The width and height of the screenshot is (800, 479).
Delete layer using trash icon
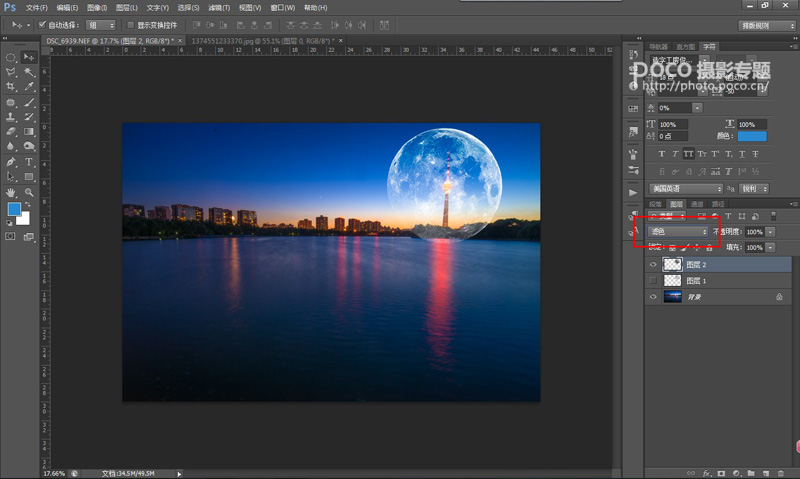781,473
